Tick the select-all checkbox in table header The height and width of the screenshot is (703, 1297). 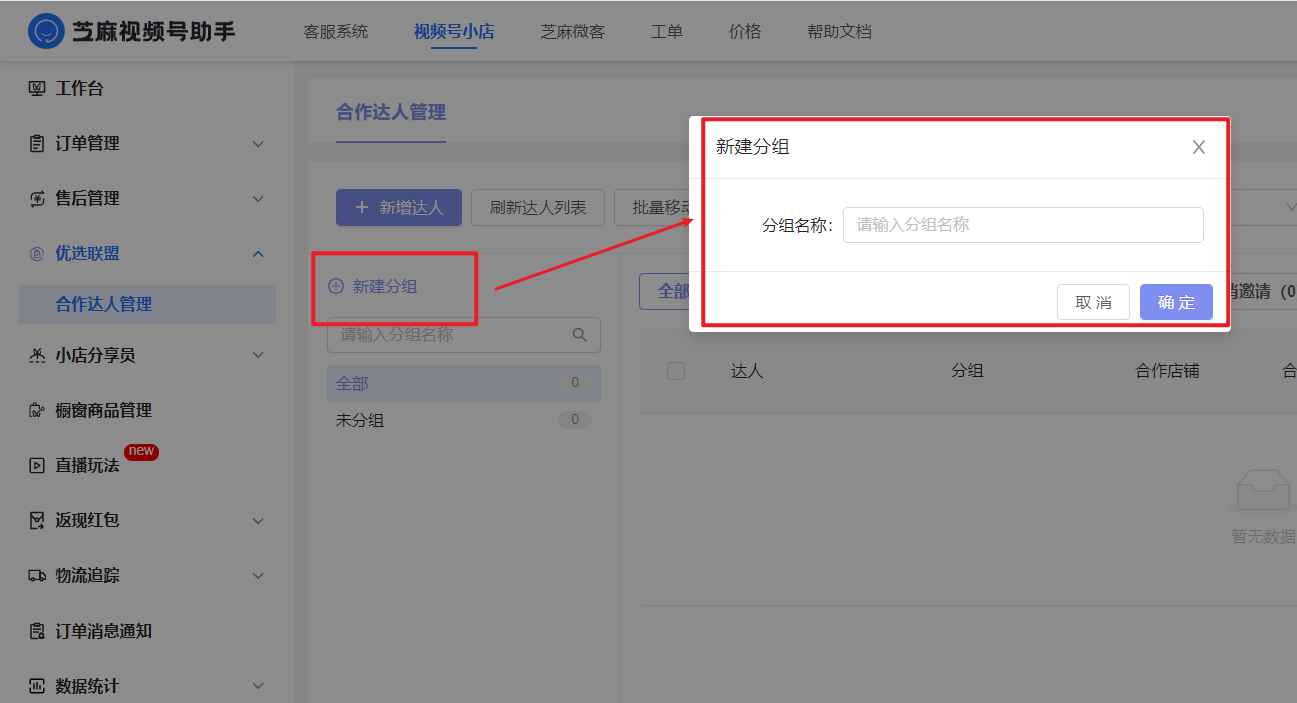676,371
